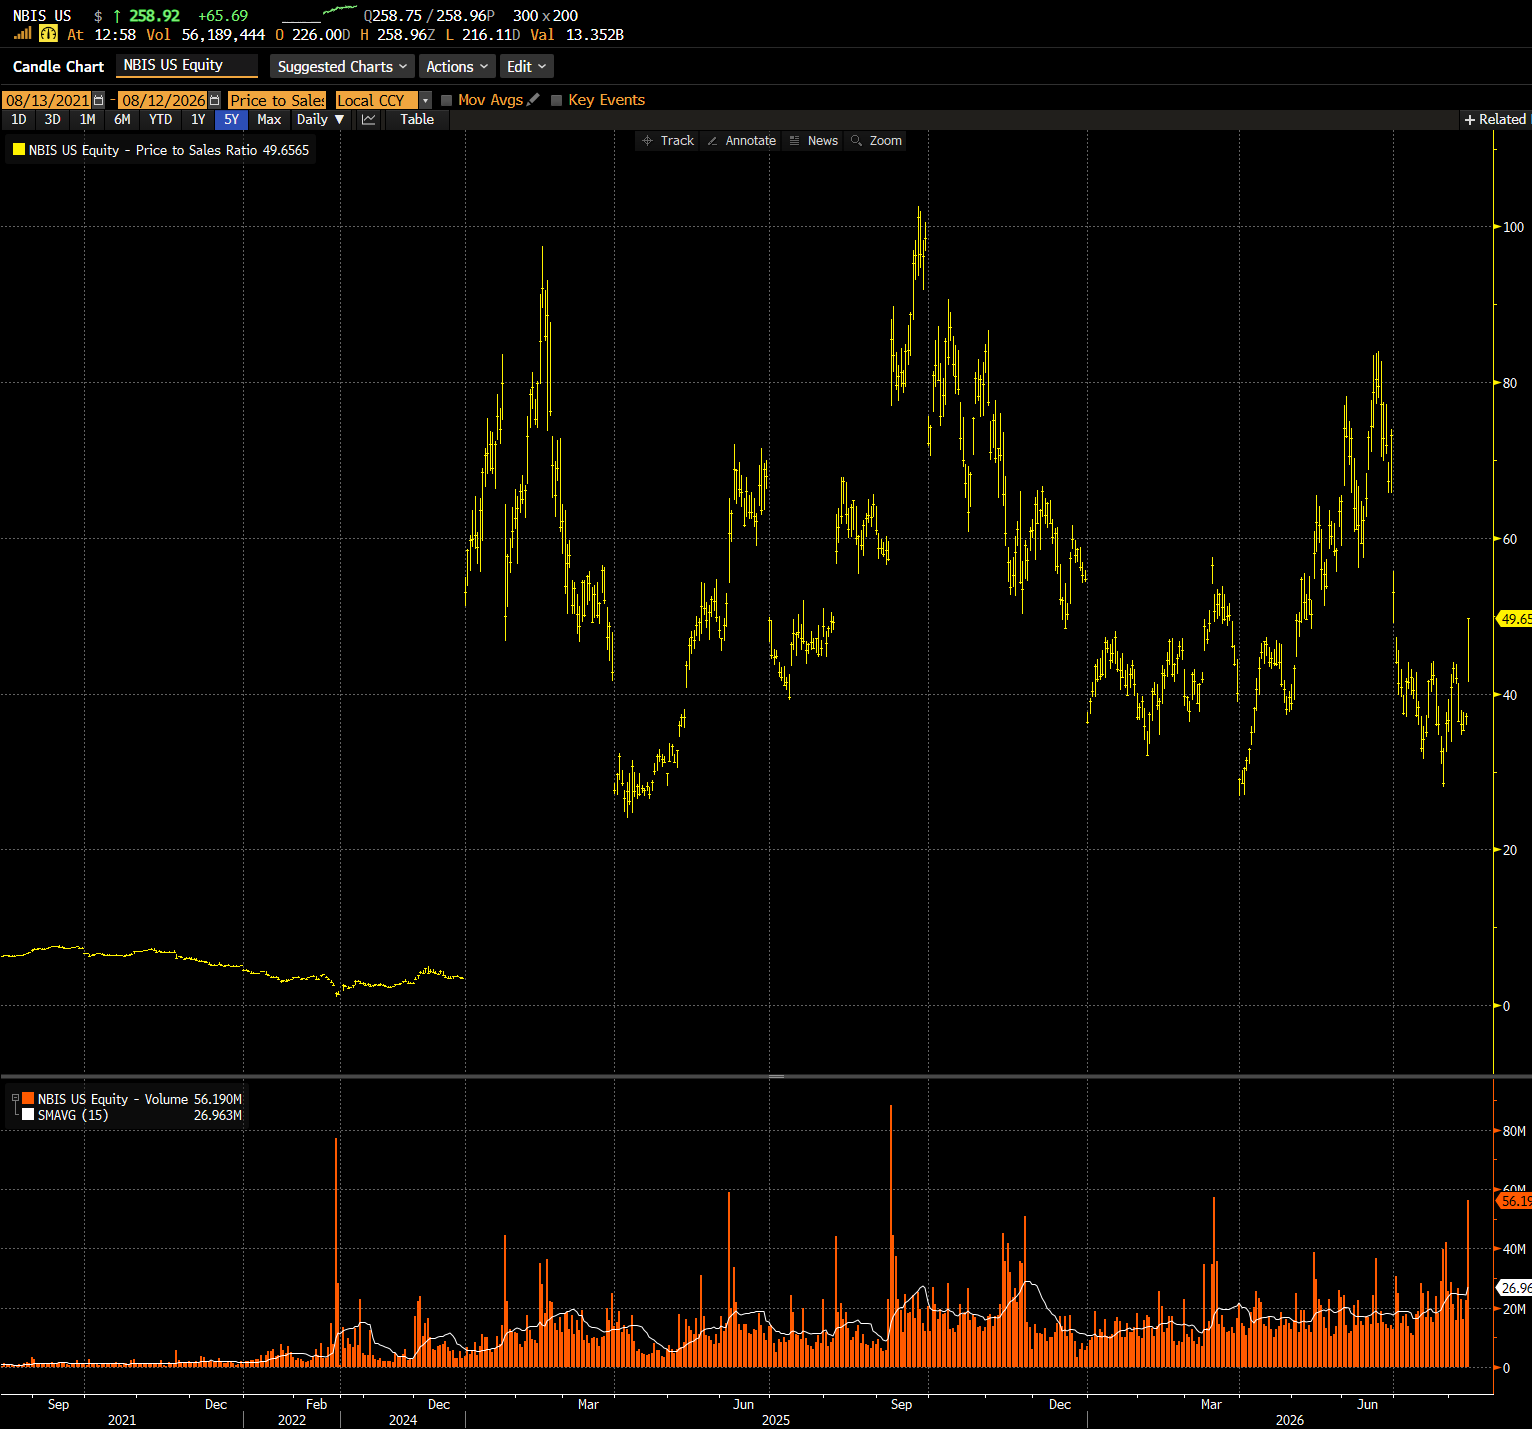Viewport: 1532px width, 1429px height.
Task: Click the low price 216.11
Action: click(x=491, y=35)
